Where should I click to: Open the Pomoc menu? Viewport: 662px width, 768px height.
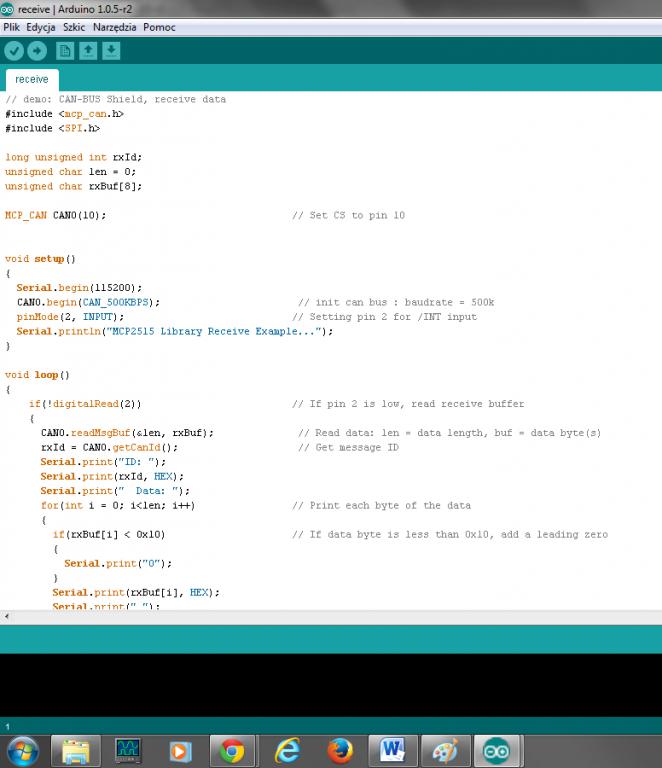click(x=159, y=27)
